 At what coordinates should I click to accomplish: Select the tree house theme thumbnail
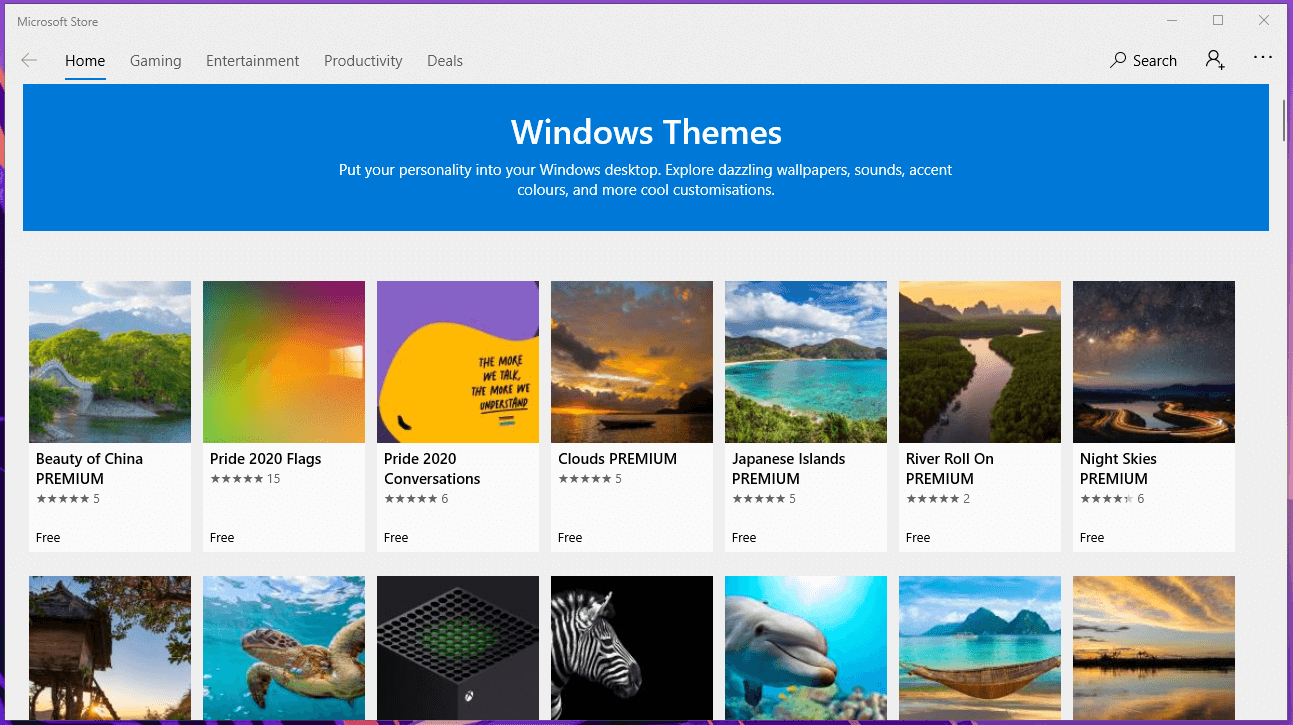pos(110,648)
